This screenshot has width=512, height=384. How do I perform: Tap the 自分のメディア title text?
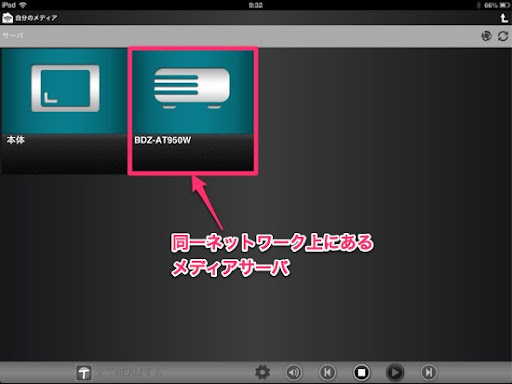point(36,18)
